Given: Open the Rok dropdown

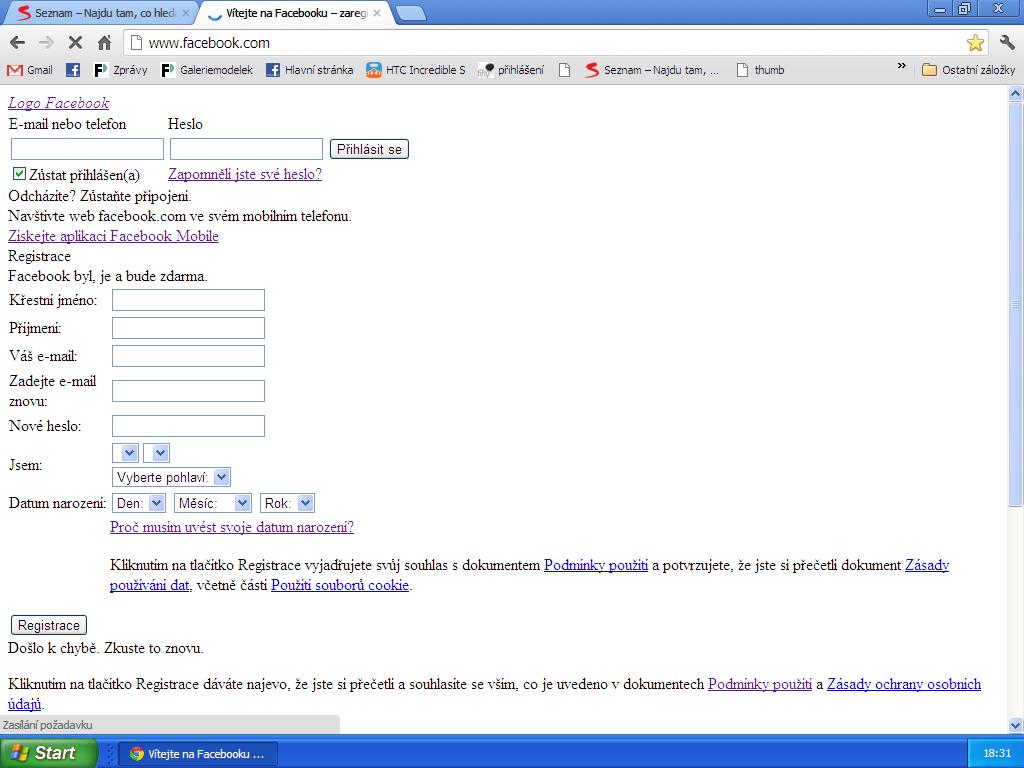Looking at the screenshot, I should [x=287, y=504].
